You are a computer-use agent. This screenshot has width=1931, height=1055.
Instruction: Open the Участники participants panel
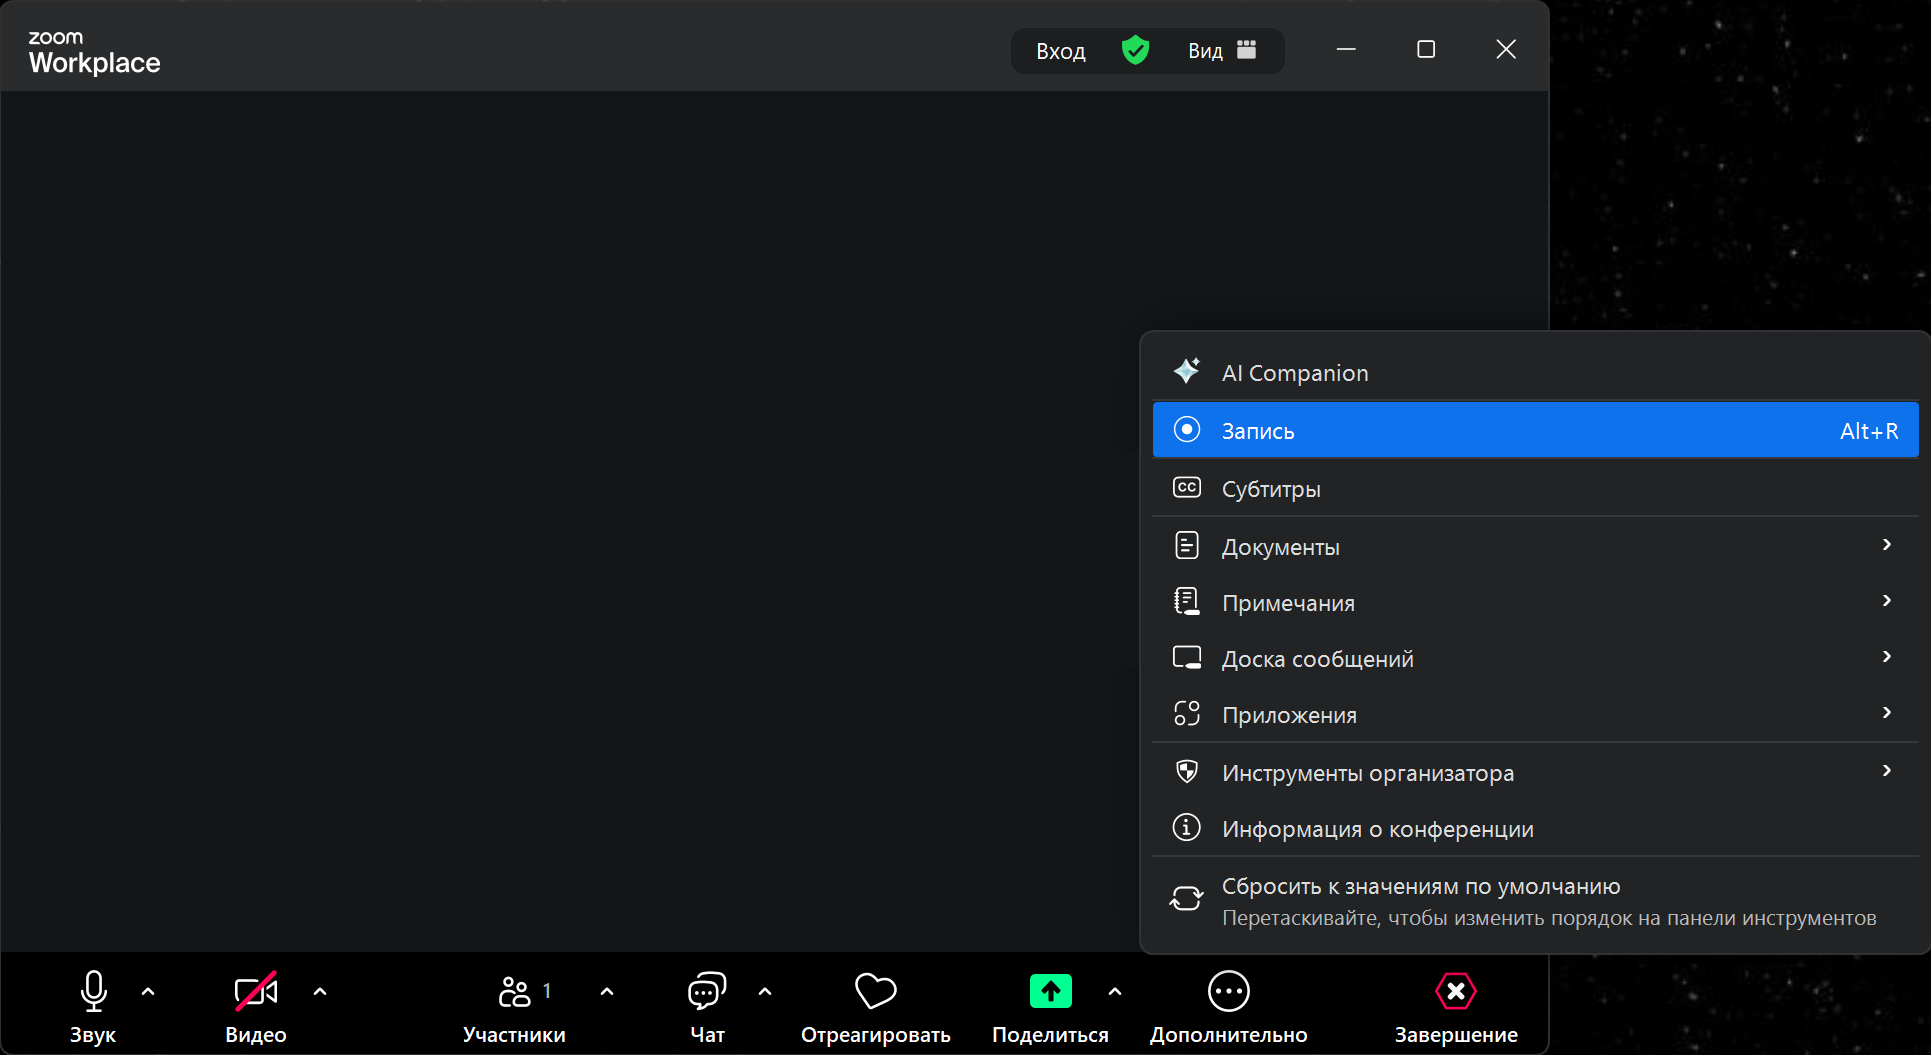tap(514, 992)
